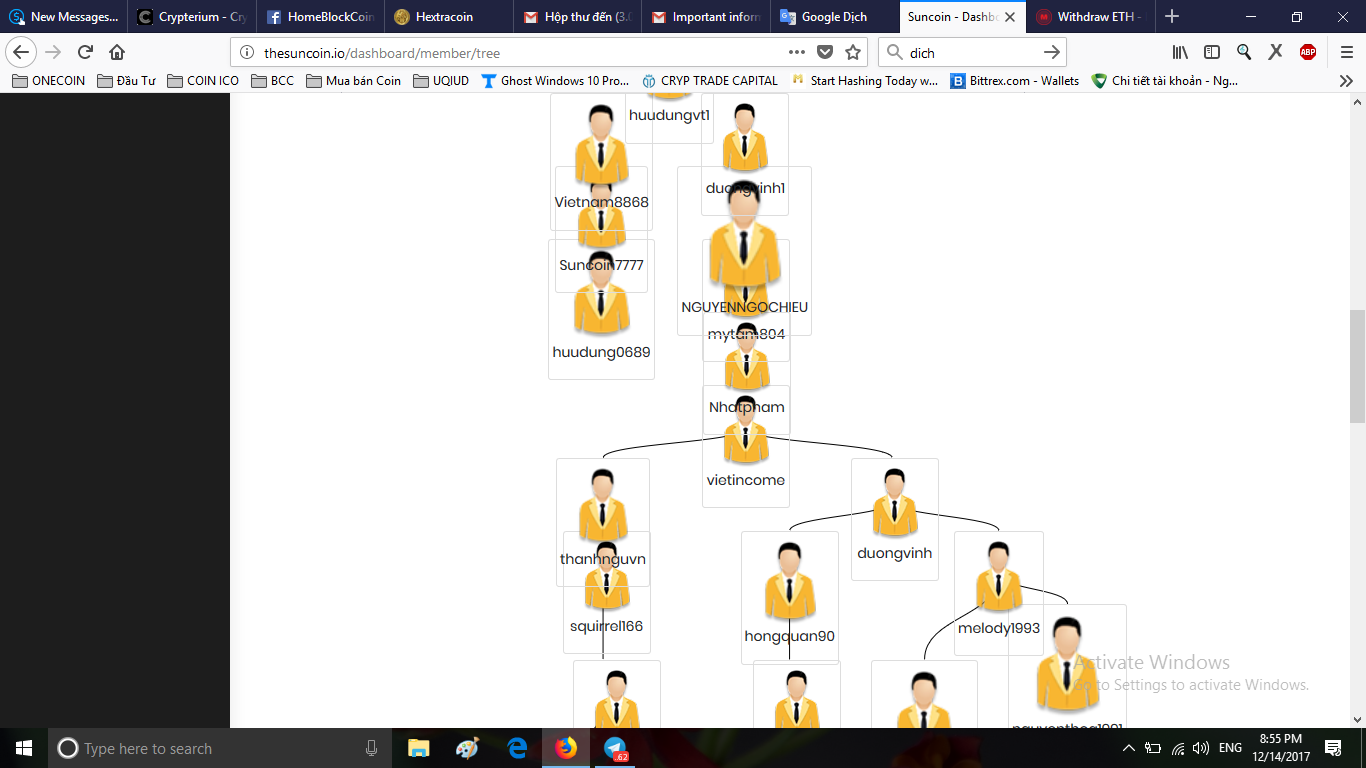The width and height of the screenshot is (1366, 768).
Task: Open the Bittrex.com - Wallets bookmark
Action: pos(1015,81)
